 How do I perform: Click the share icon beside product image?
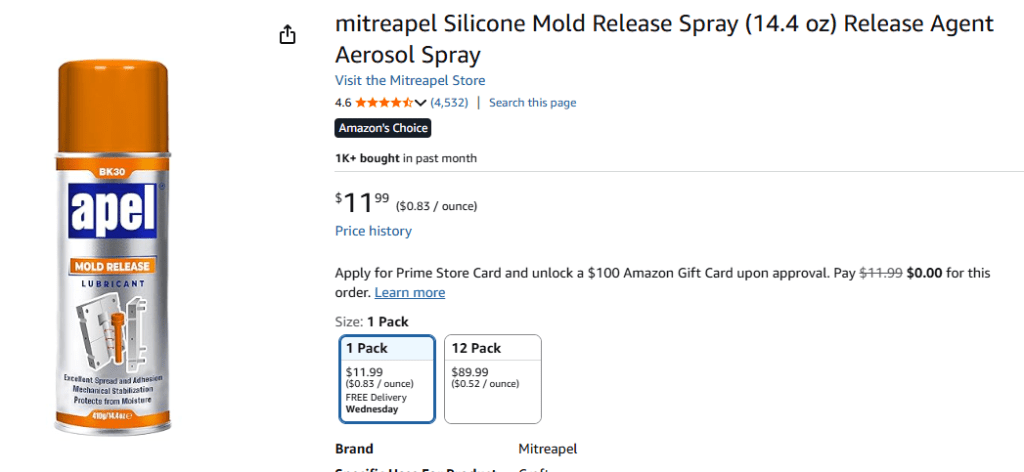click(288, 35)
